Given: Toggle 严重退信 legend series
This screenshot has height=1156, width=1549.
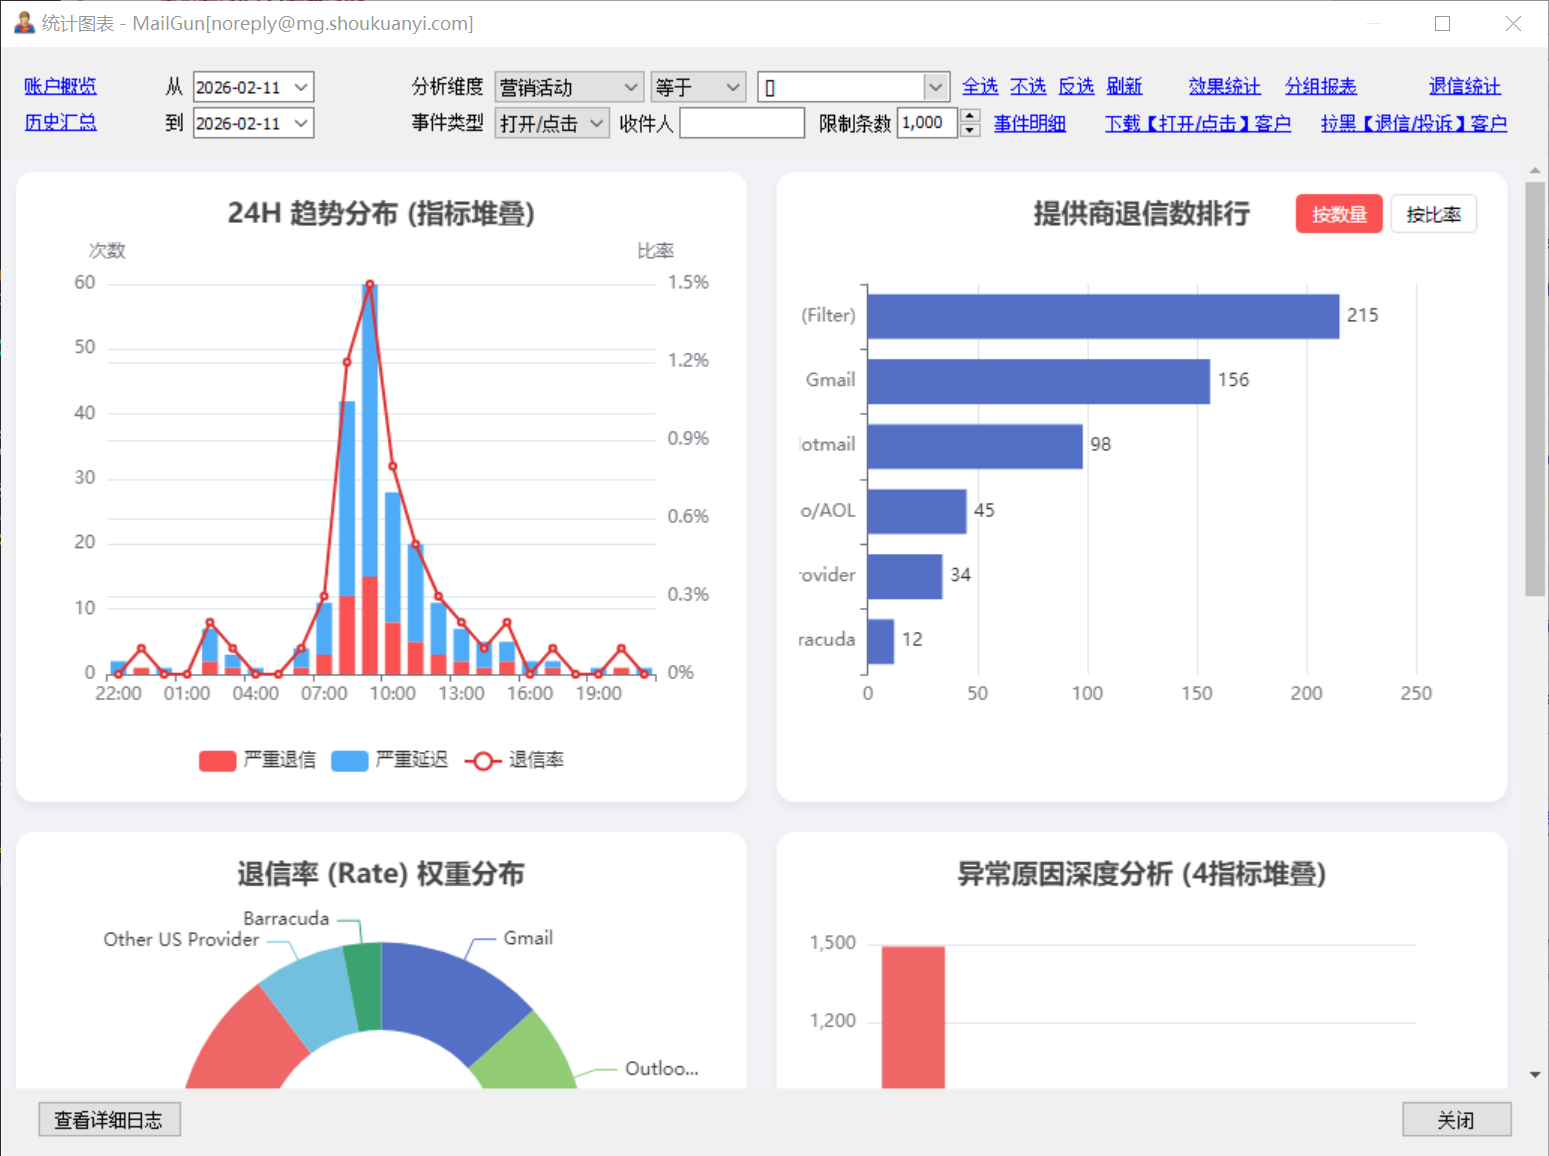Looking at the screenshot, I should pos(257,760).
